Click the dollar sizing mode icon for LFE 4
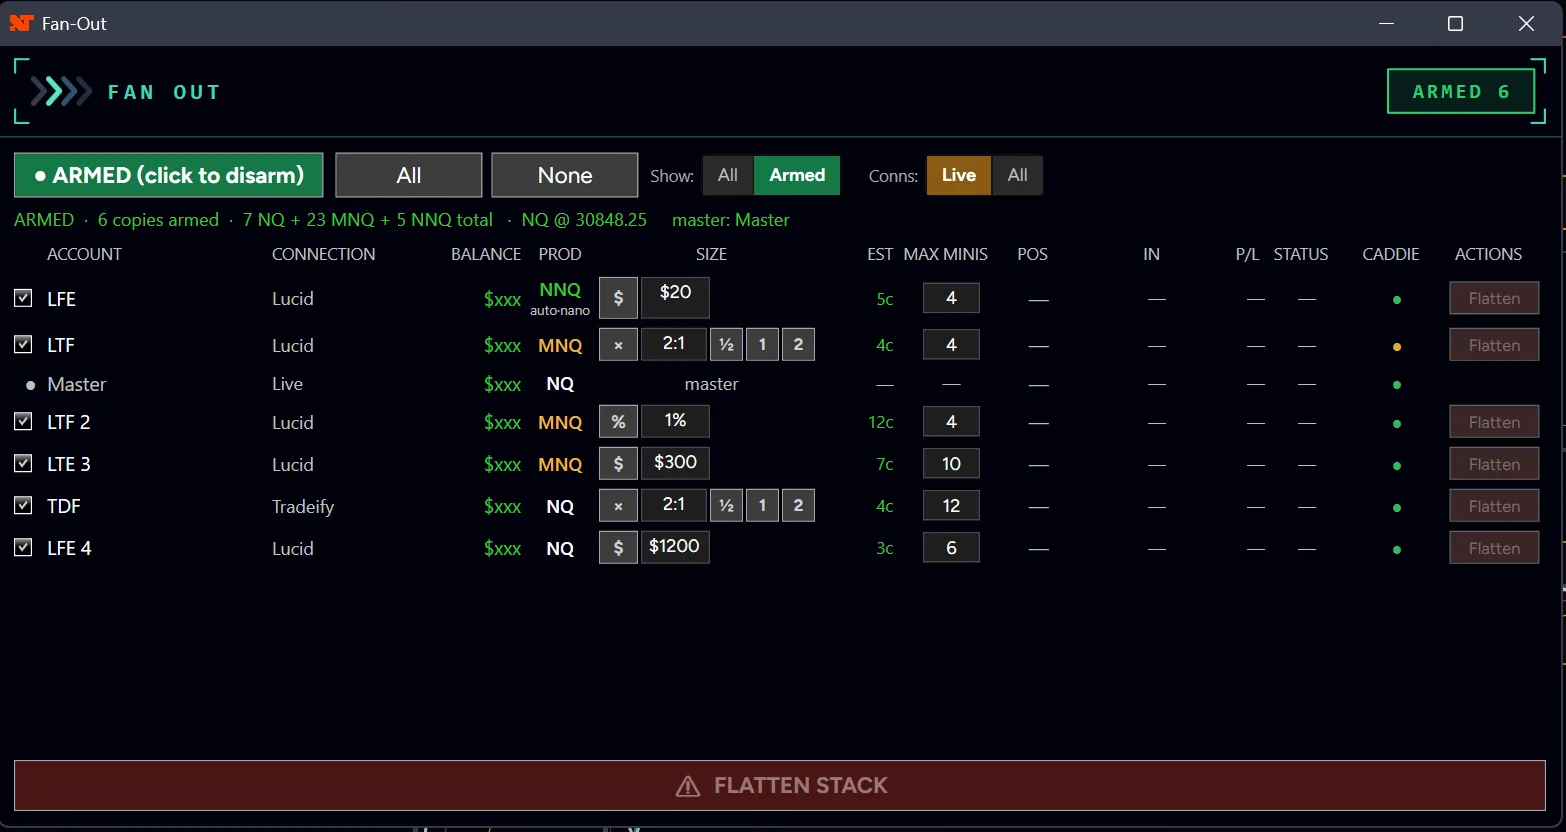The height and width of the screenshot is (832, 1566). (618, 548)
